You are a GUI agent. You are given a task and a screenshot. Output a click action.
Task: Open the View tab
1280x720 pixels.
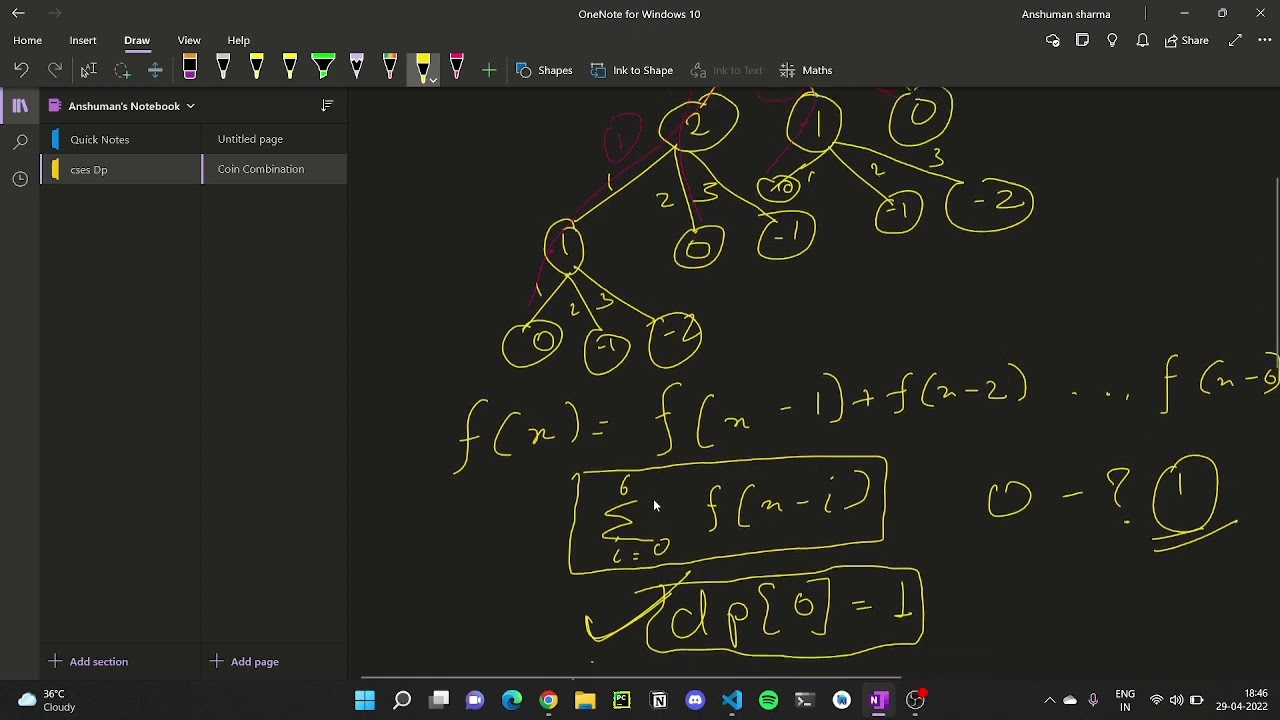(189, 40)
